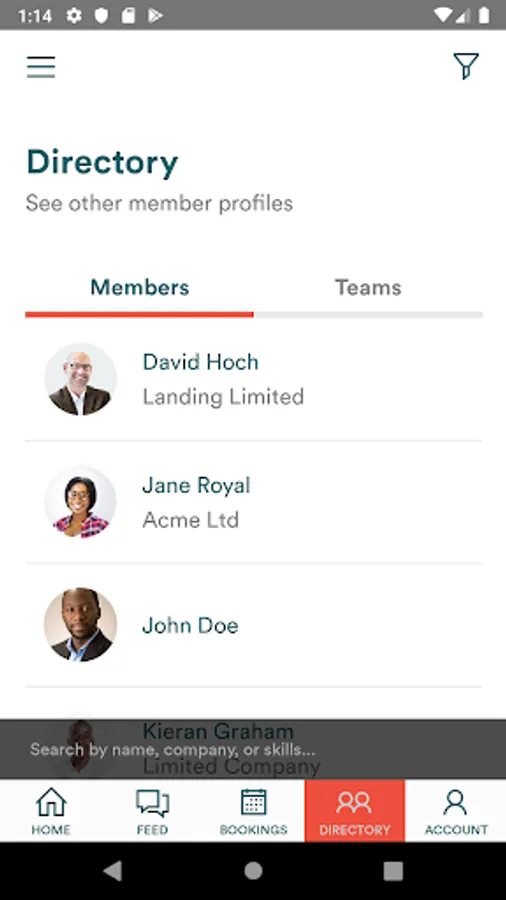Tap the Android home circle button

click(x=253, y=871)
